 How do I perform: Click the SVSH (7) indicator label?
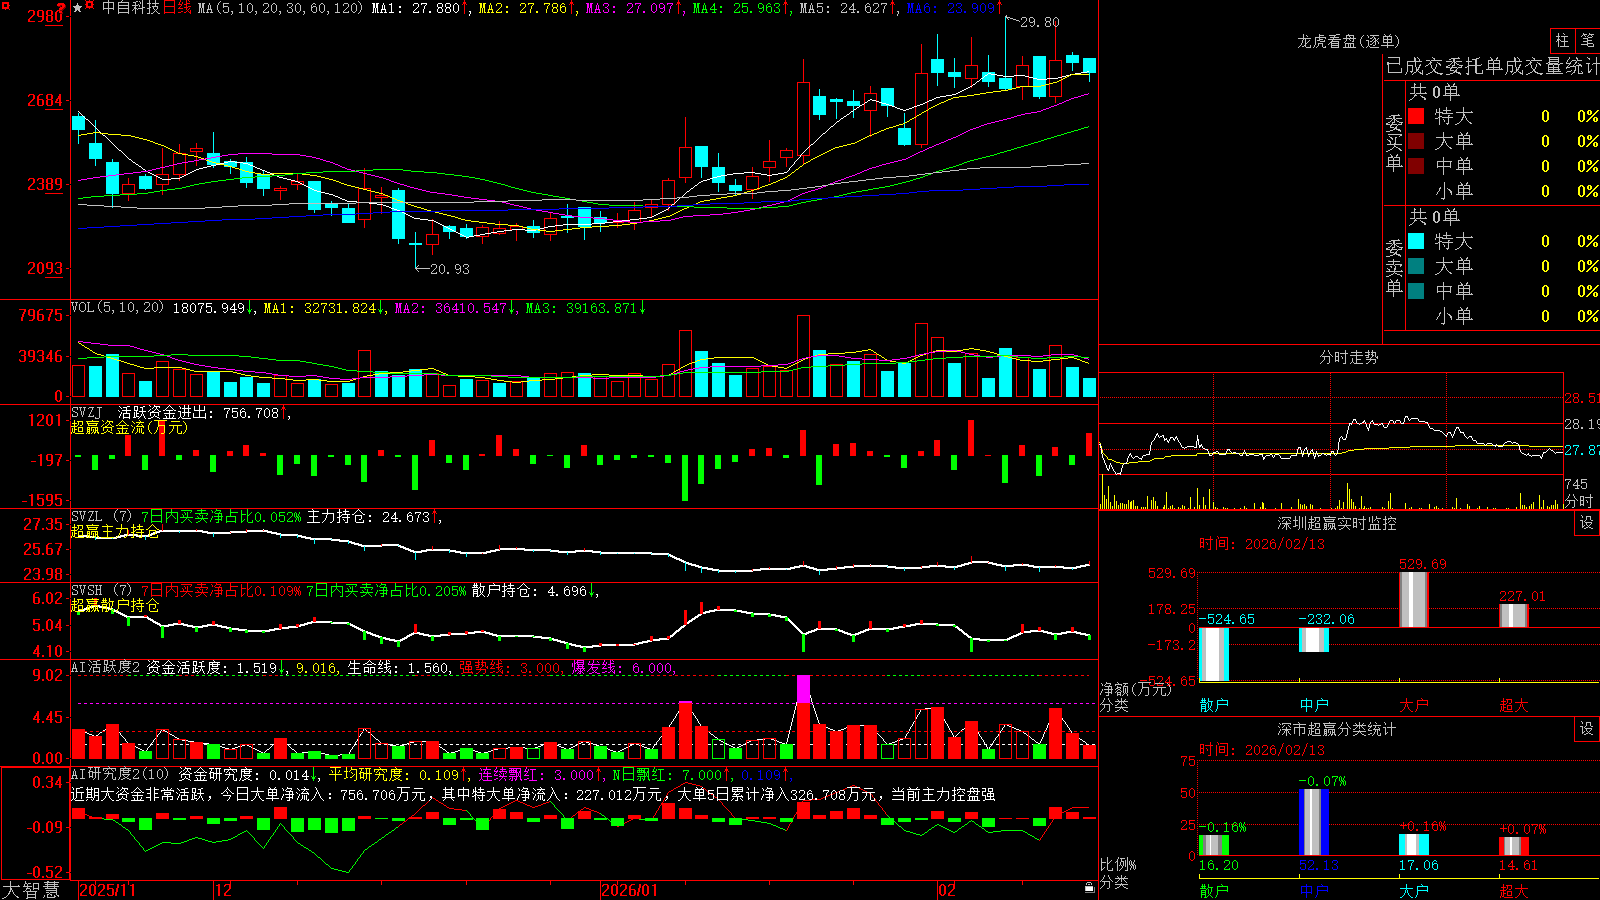[x=101, y=591]
